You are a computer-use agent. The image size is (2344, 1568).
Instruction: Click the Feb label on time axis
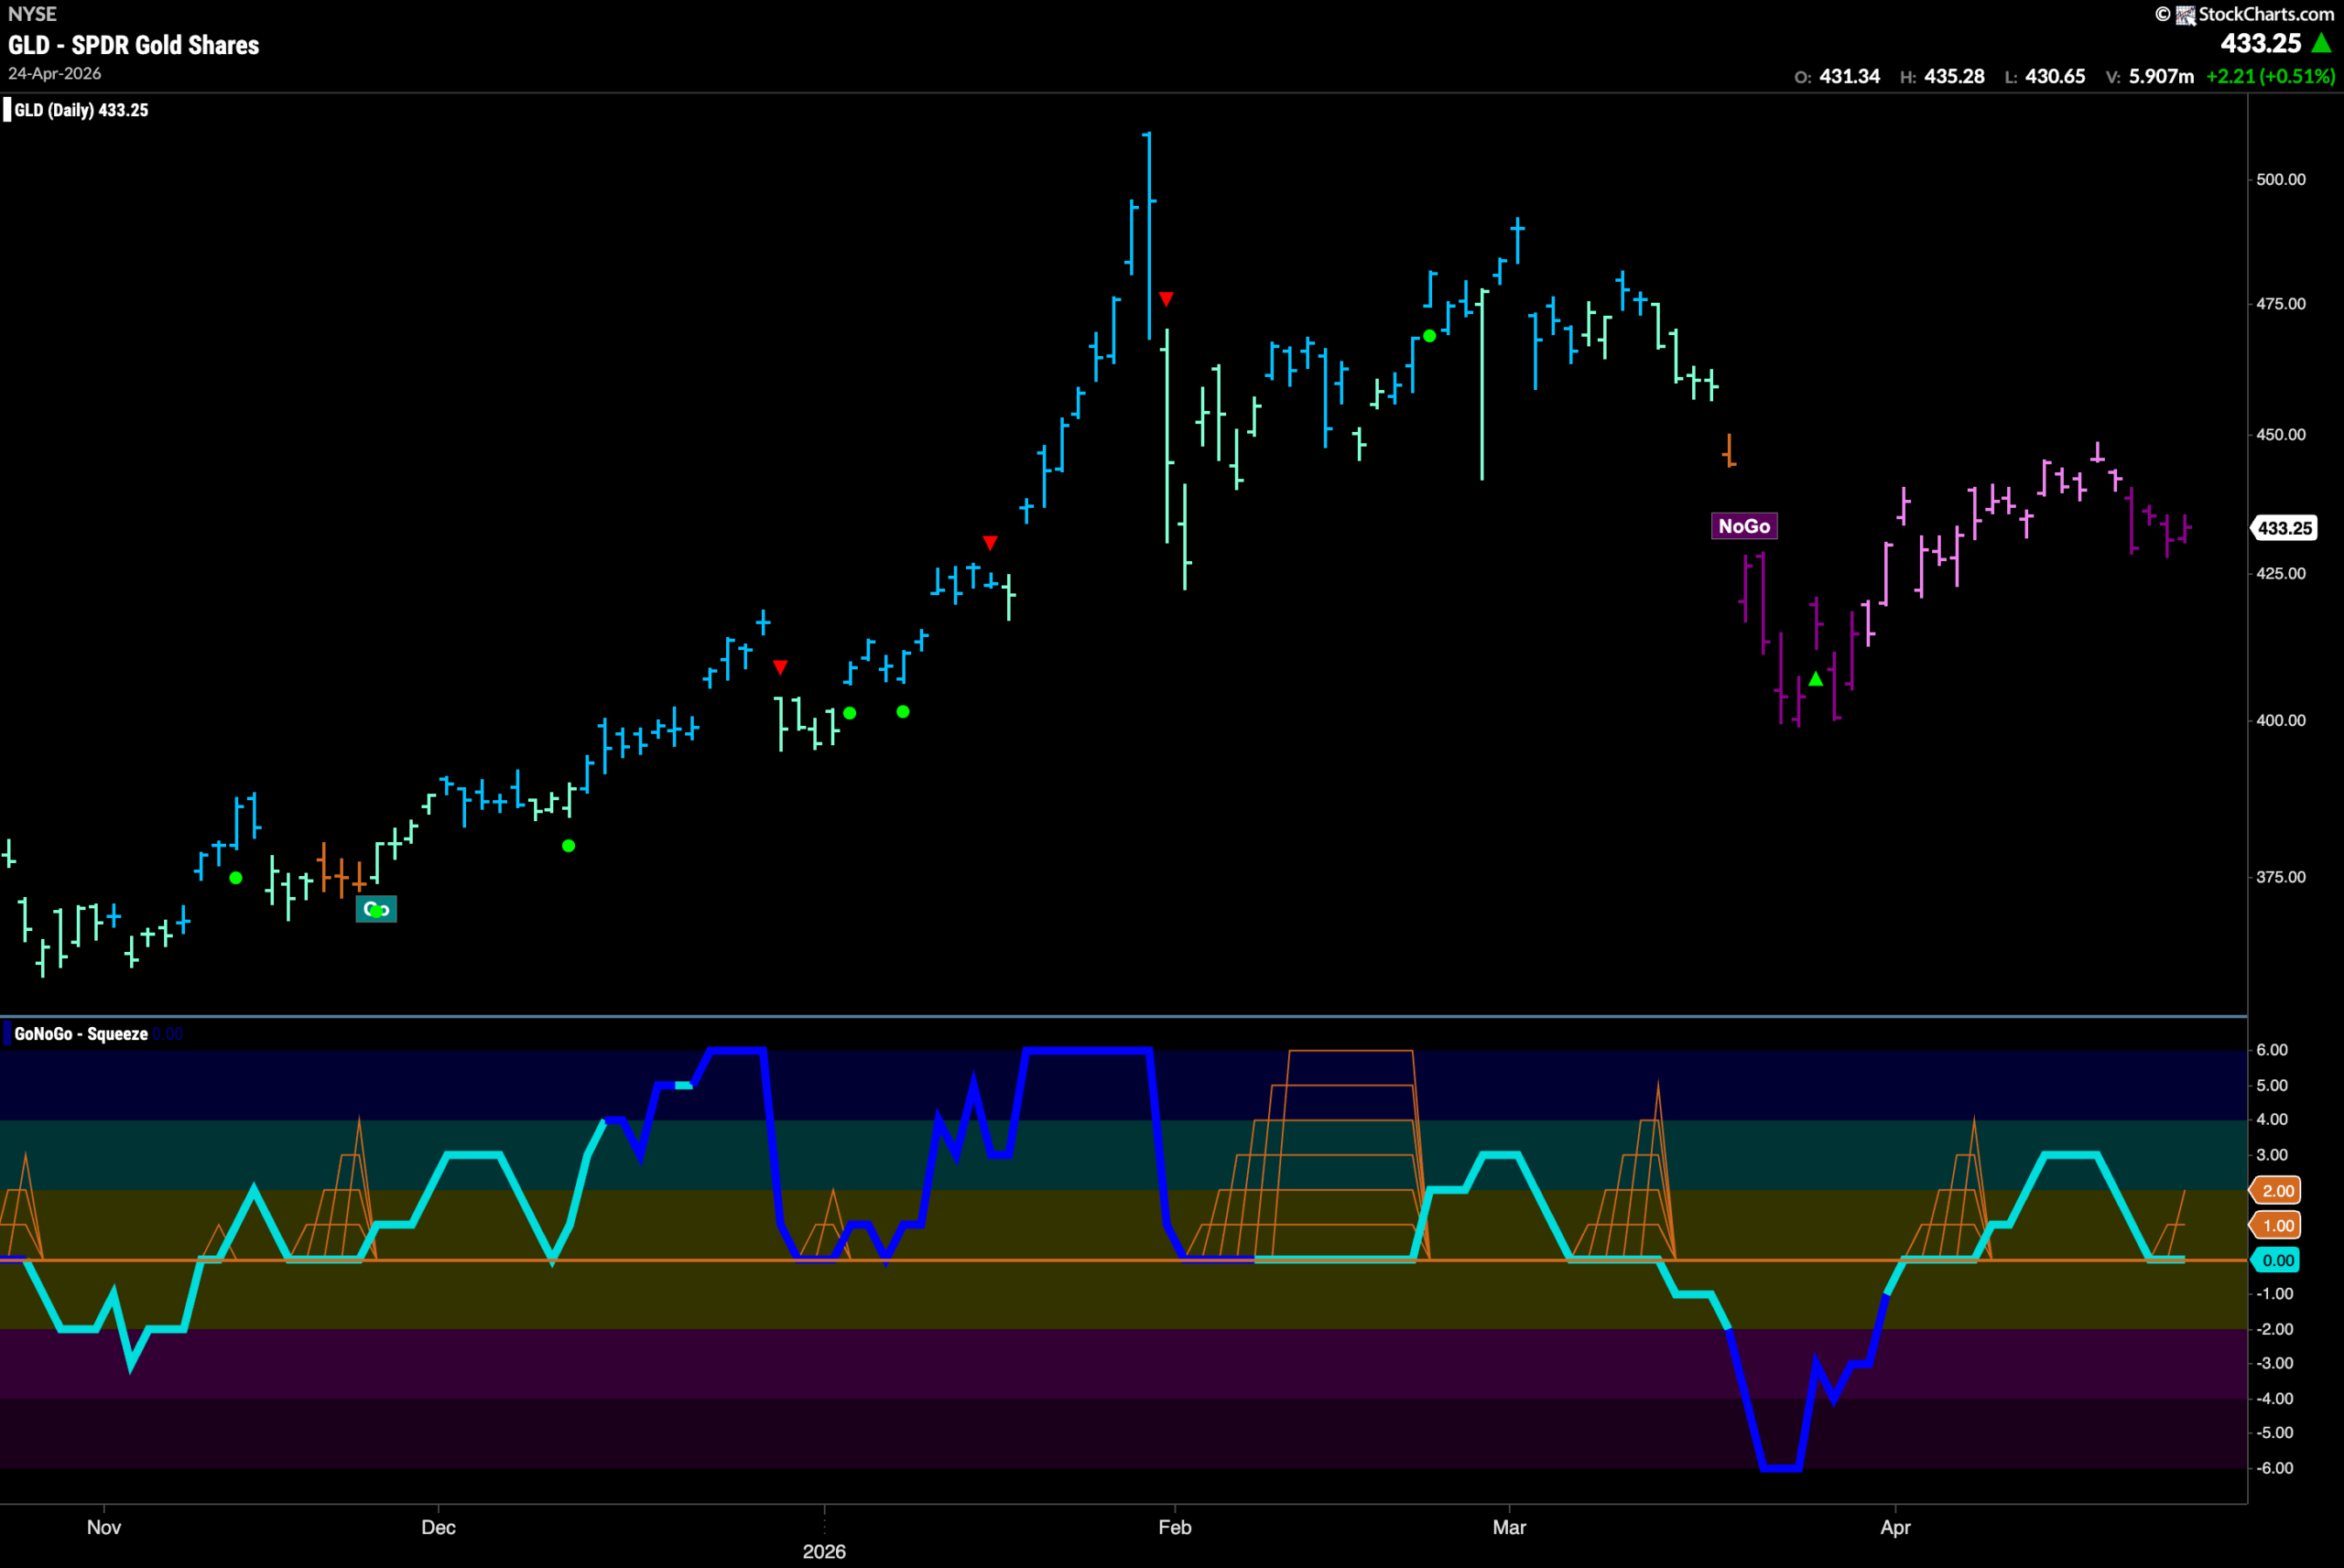tap(1175, 1527)
